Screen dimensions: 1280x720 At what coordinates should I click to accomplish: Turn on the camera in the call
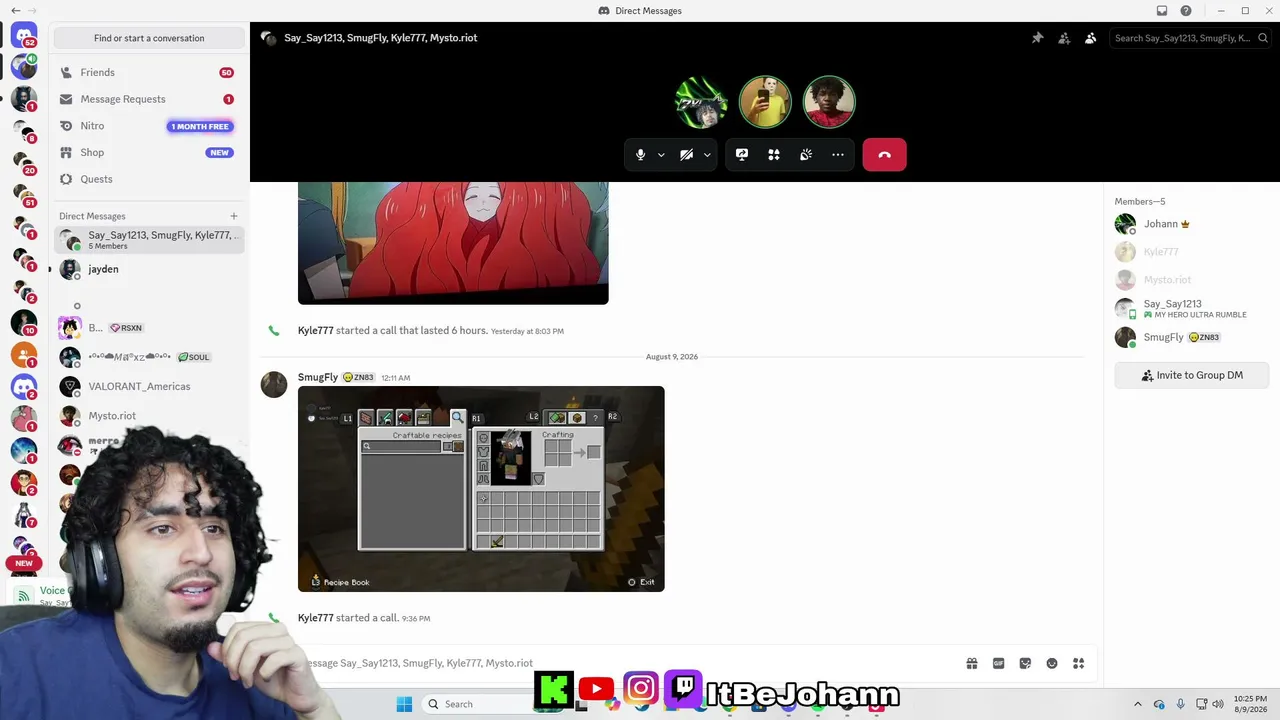click(687, 155)
